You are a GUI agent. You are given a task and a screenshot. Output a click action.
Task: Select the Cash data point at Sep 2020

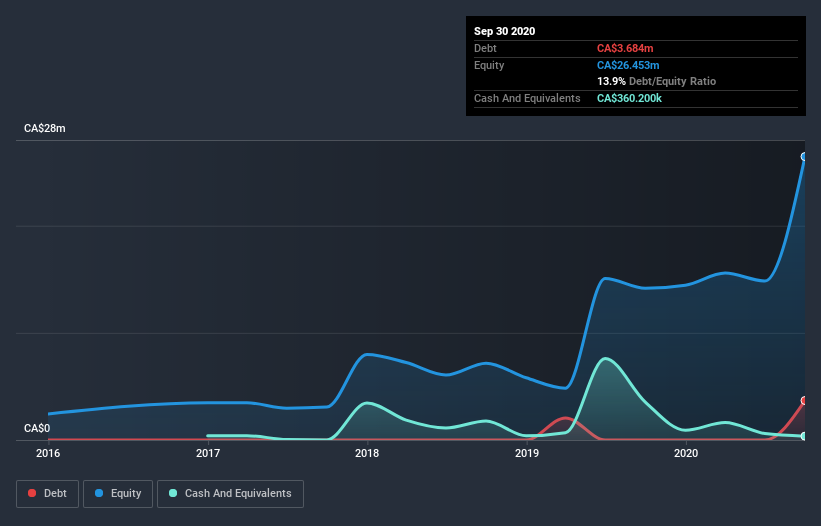[804, 436]
